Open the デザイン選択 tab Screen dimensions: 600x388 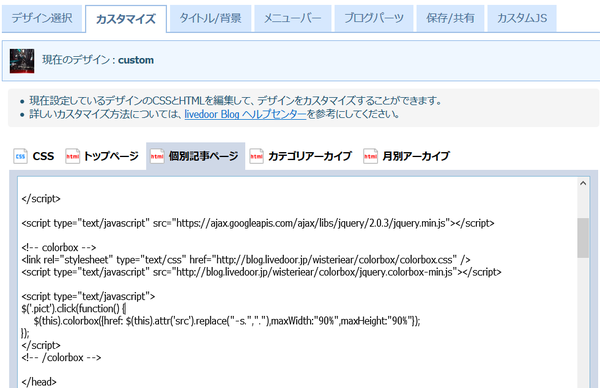(x=42, y=18)
